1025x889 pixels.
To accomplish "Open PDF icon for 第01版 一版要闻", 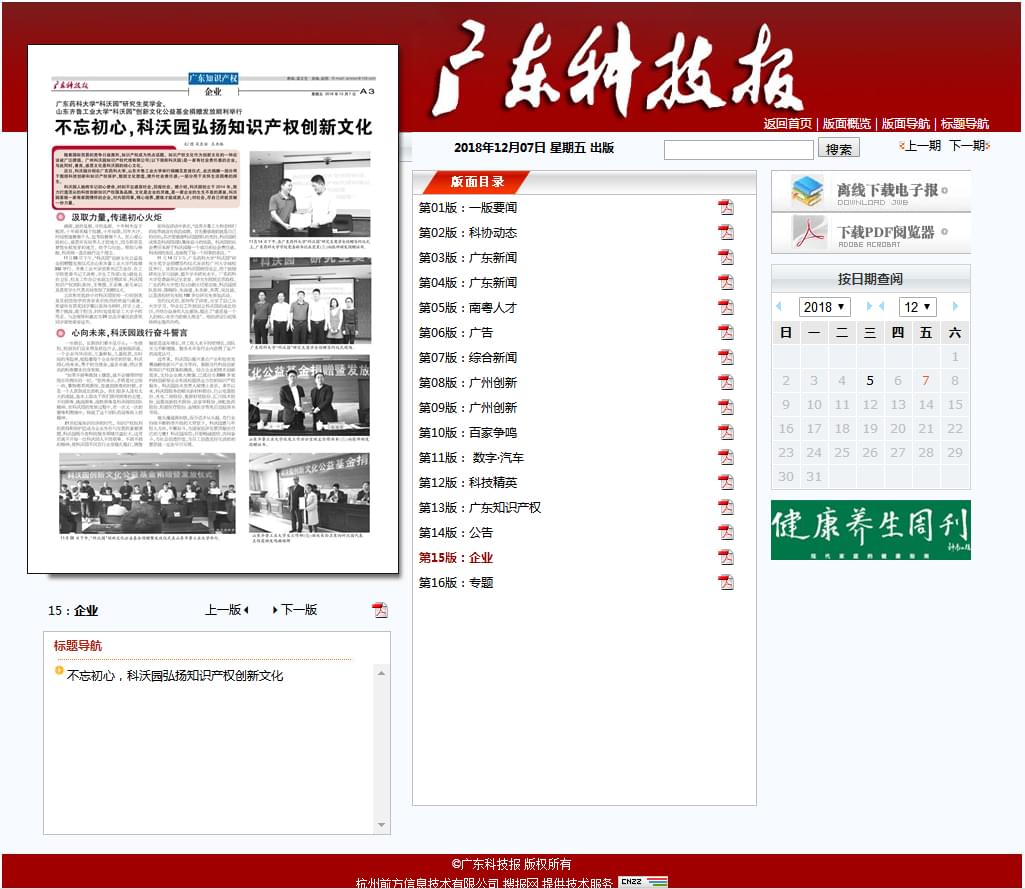I will pos(726,207).
